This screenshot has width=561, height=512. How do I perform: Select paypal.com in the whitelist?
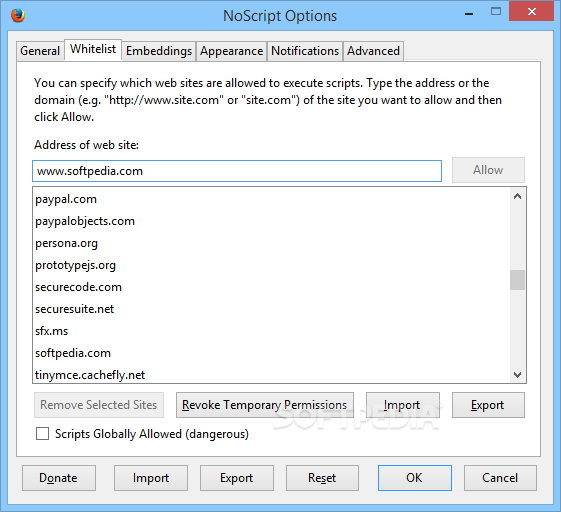[271, 199]
